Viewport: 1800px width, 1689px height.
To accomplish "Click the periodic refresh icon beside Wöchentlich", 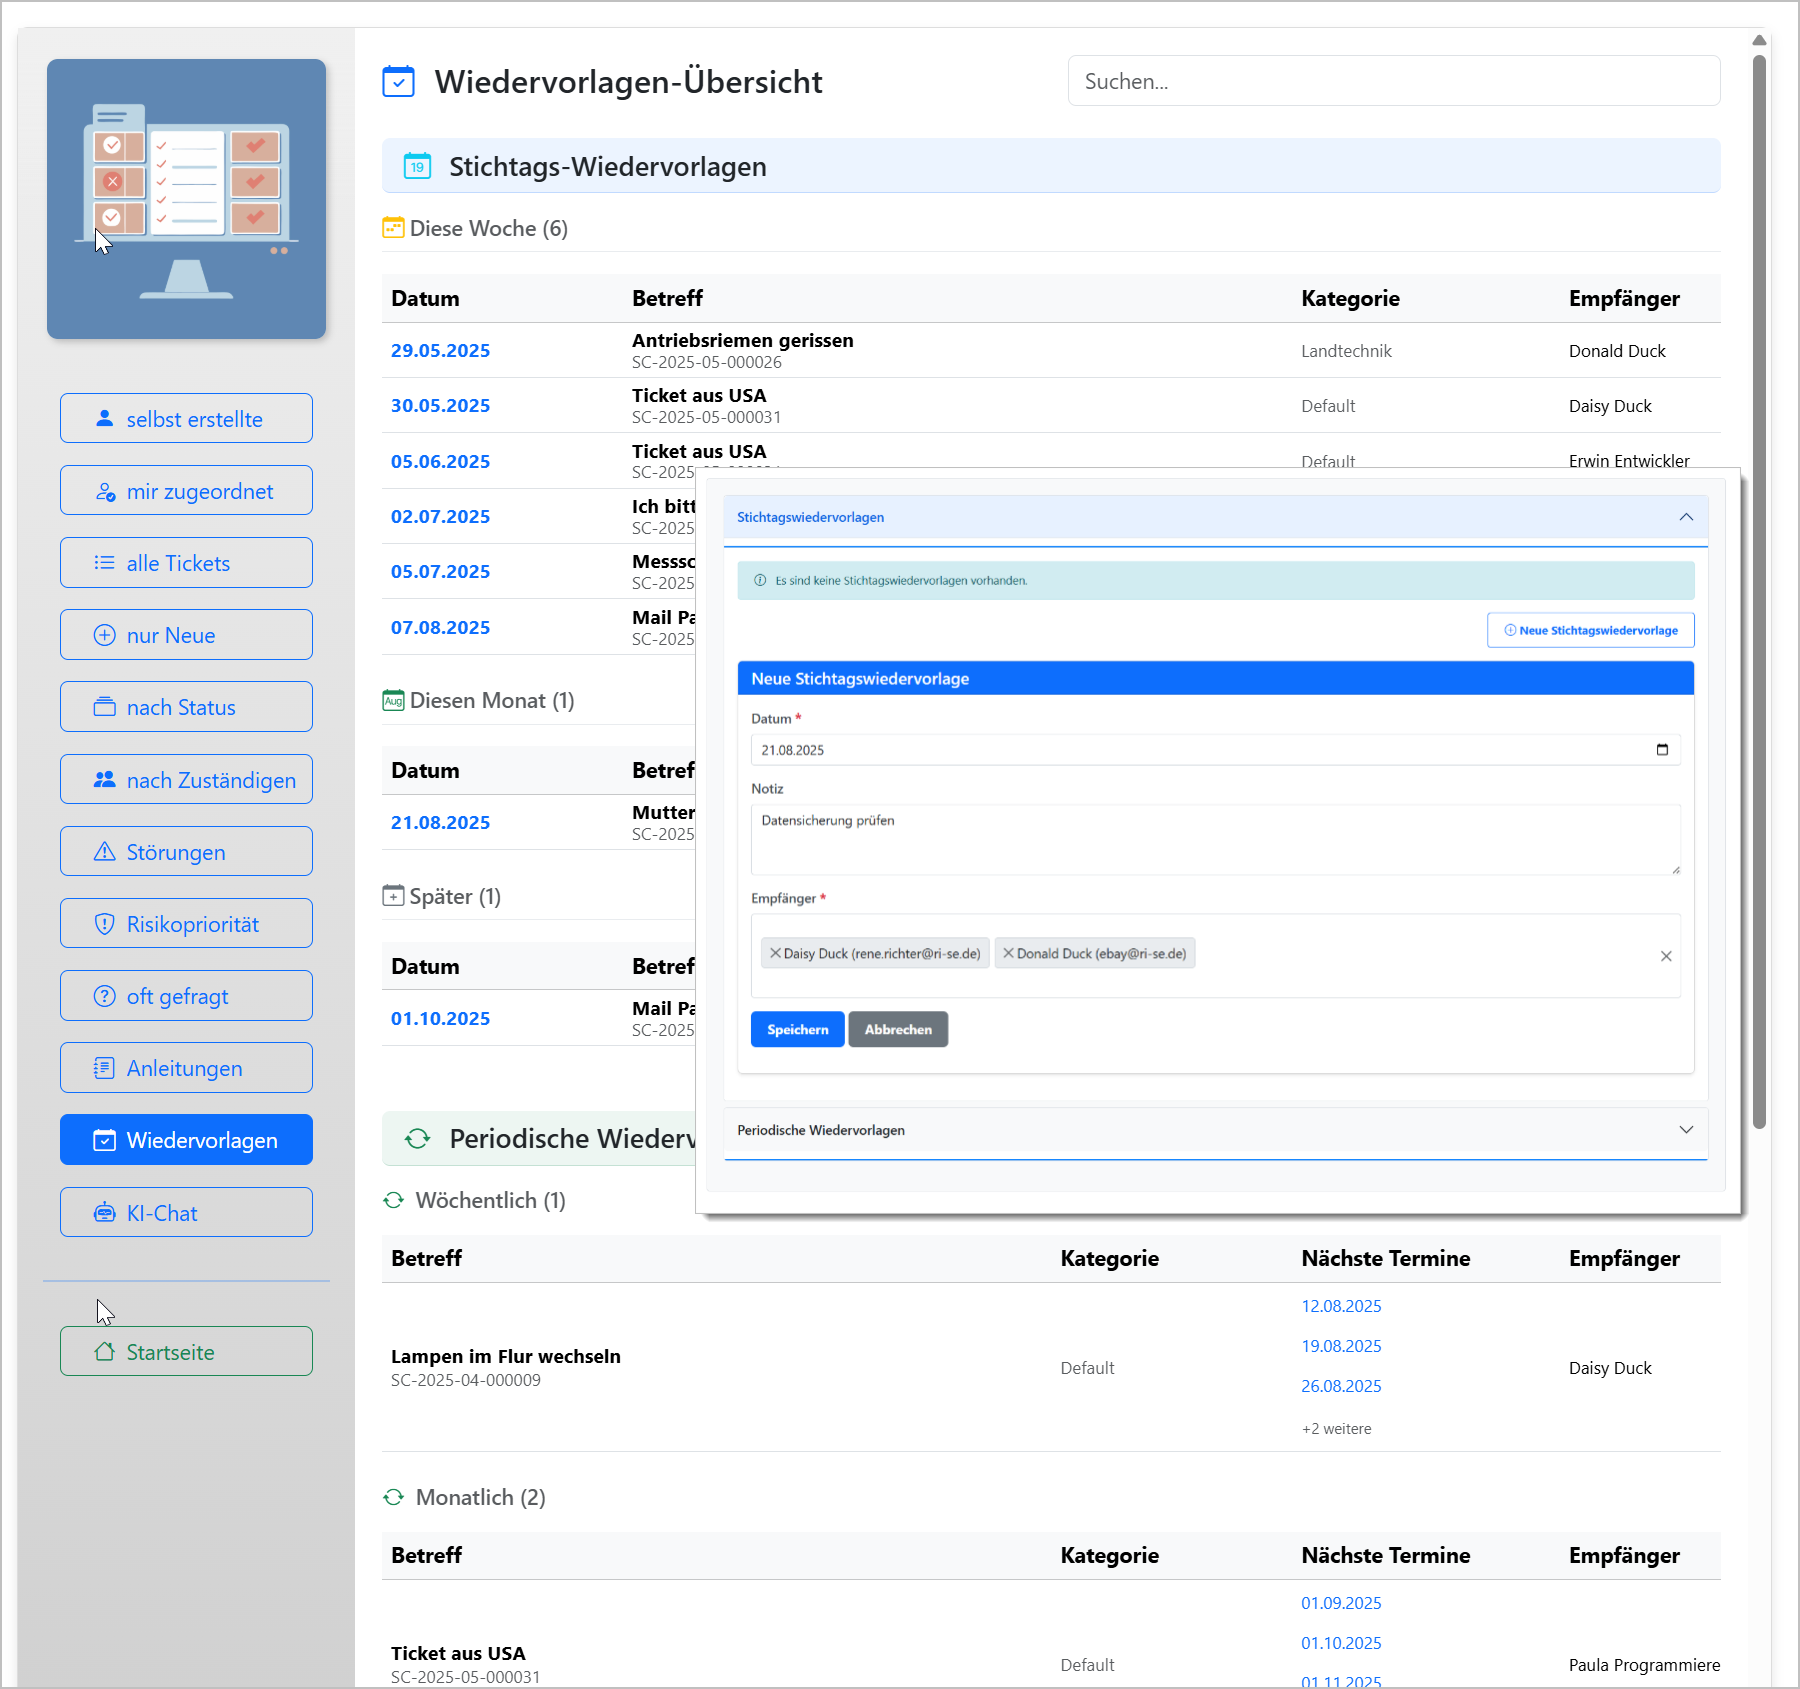I will [x=394, y=1200].
